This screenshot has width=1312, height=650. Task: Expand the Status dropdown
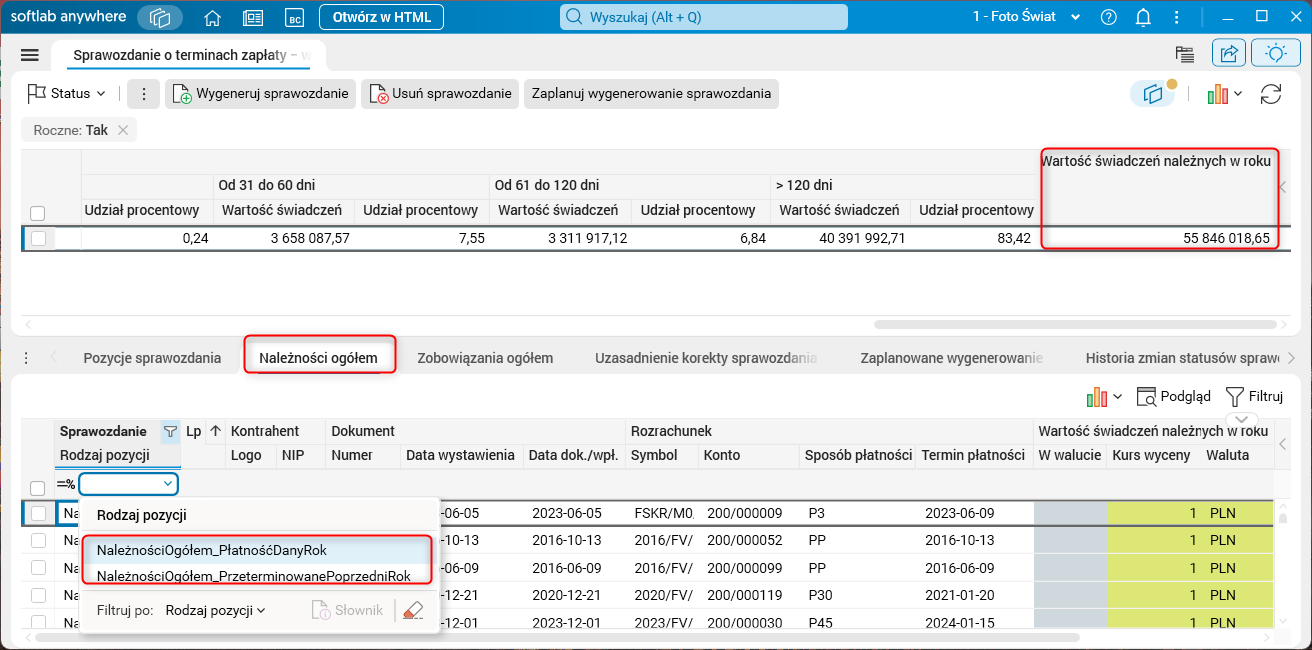point(68,94)
